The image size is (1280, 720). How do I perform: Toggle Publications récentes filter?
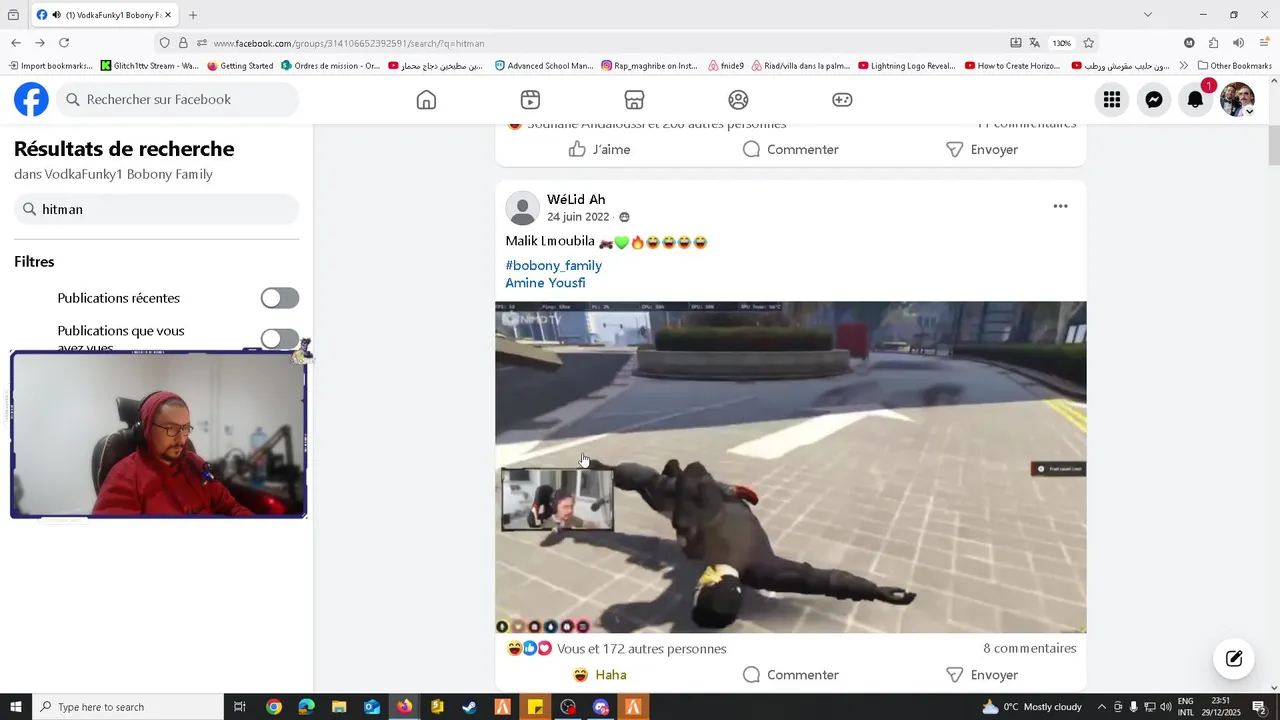pyautogui.click(x=280, y=298)
